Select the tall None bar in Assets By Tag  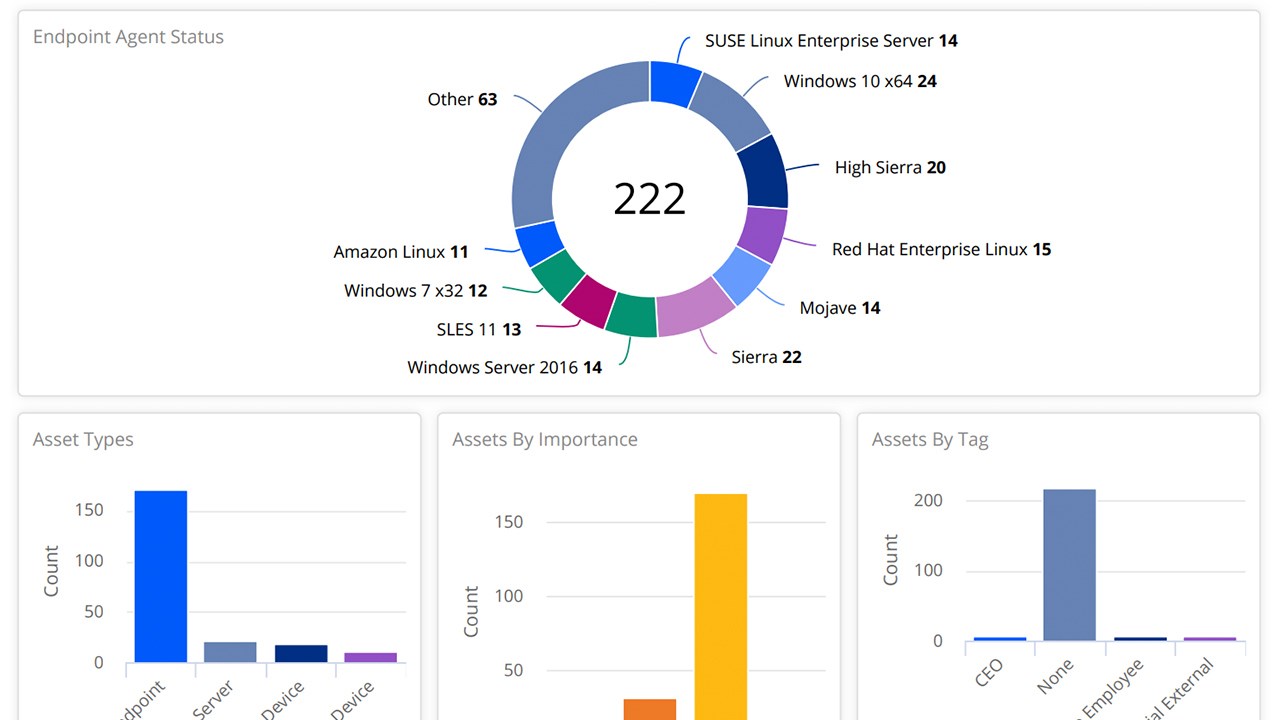[x=1069, y=564]
